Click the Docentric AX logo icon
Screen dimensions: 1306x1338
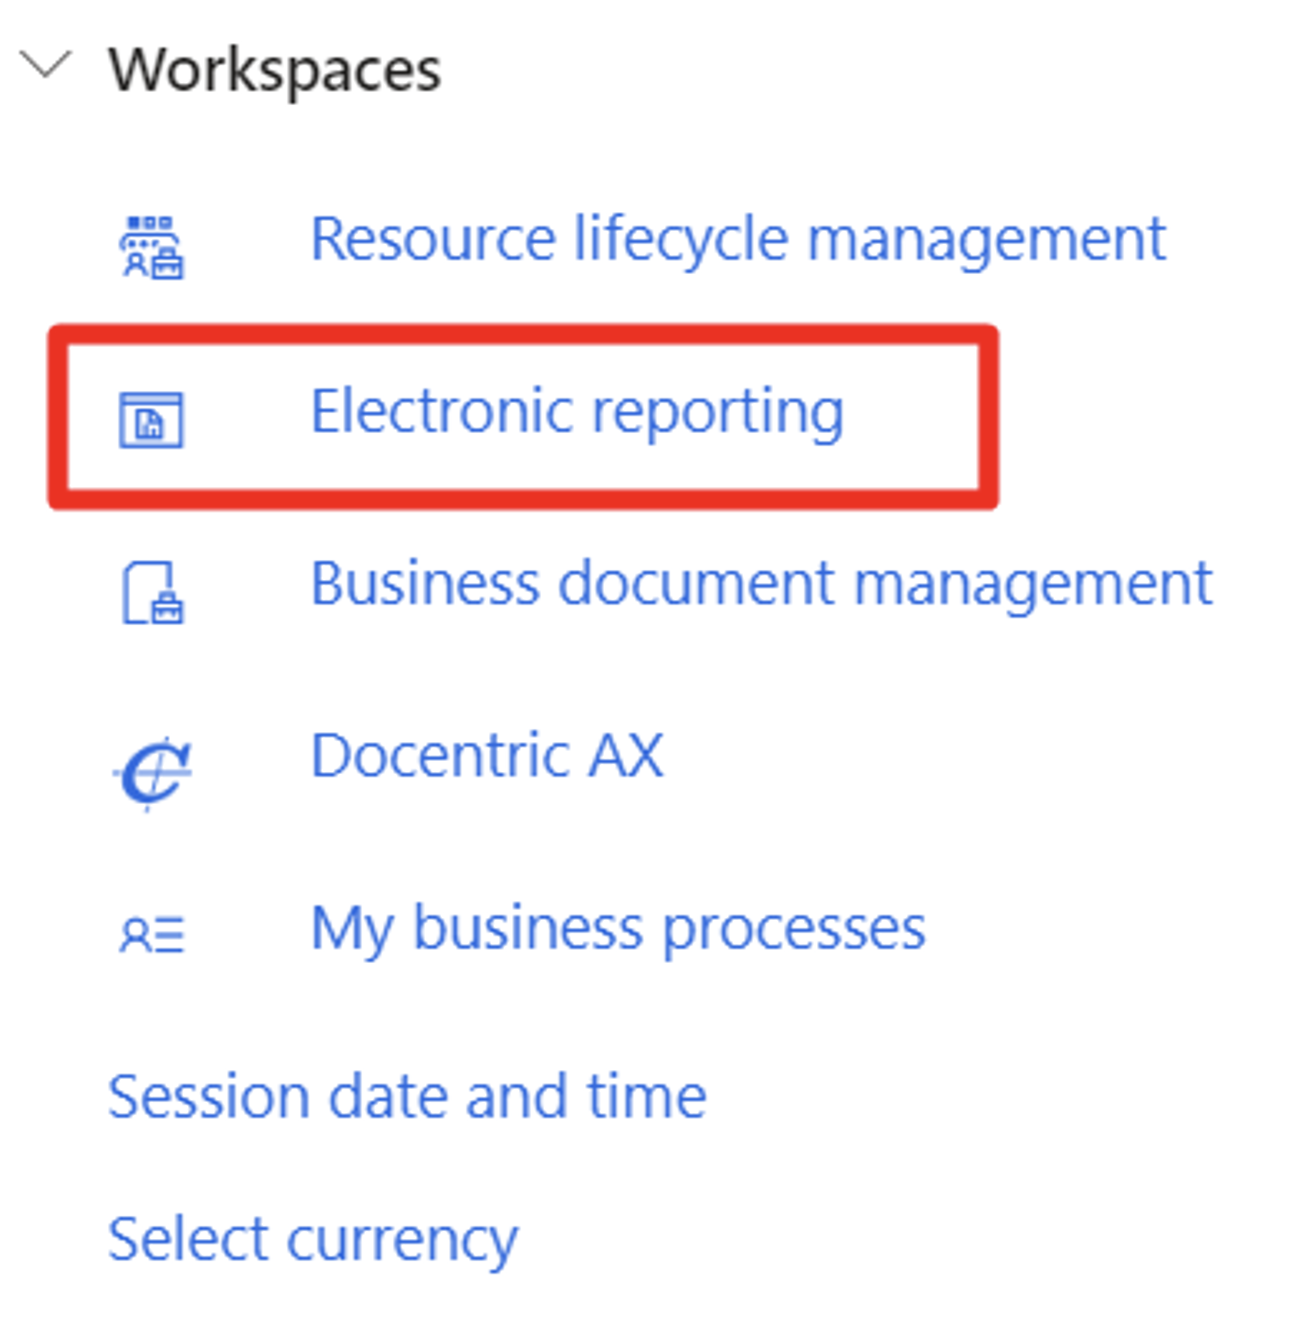point(152,772)
